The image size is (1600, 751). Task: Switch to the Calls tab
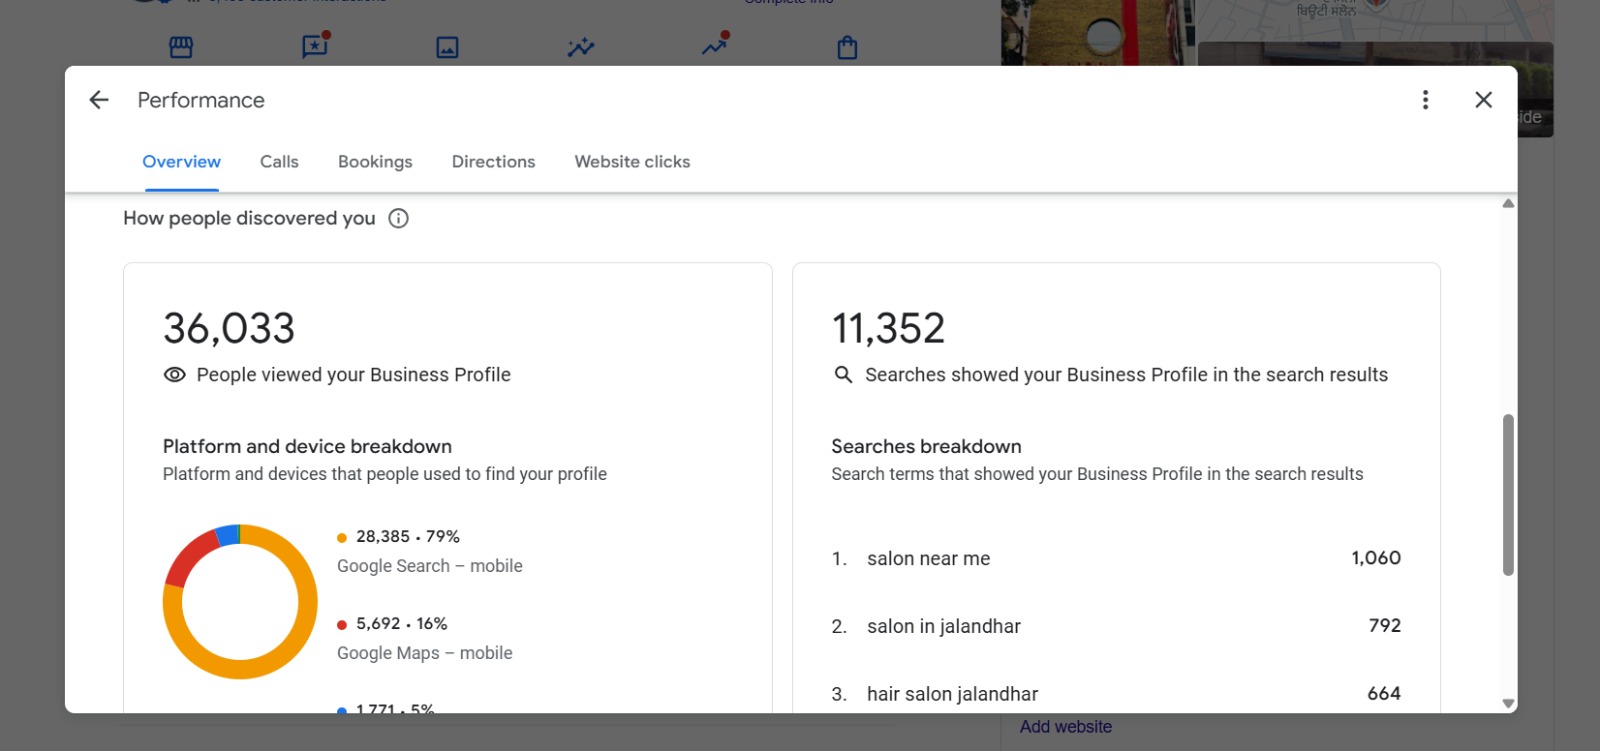[279, 162]
